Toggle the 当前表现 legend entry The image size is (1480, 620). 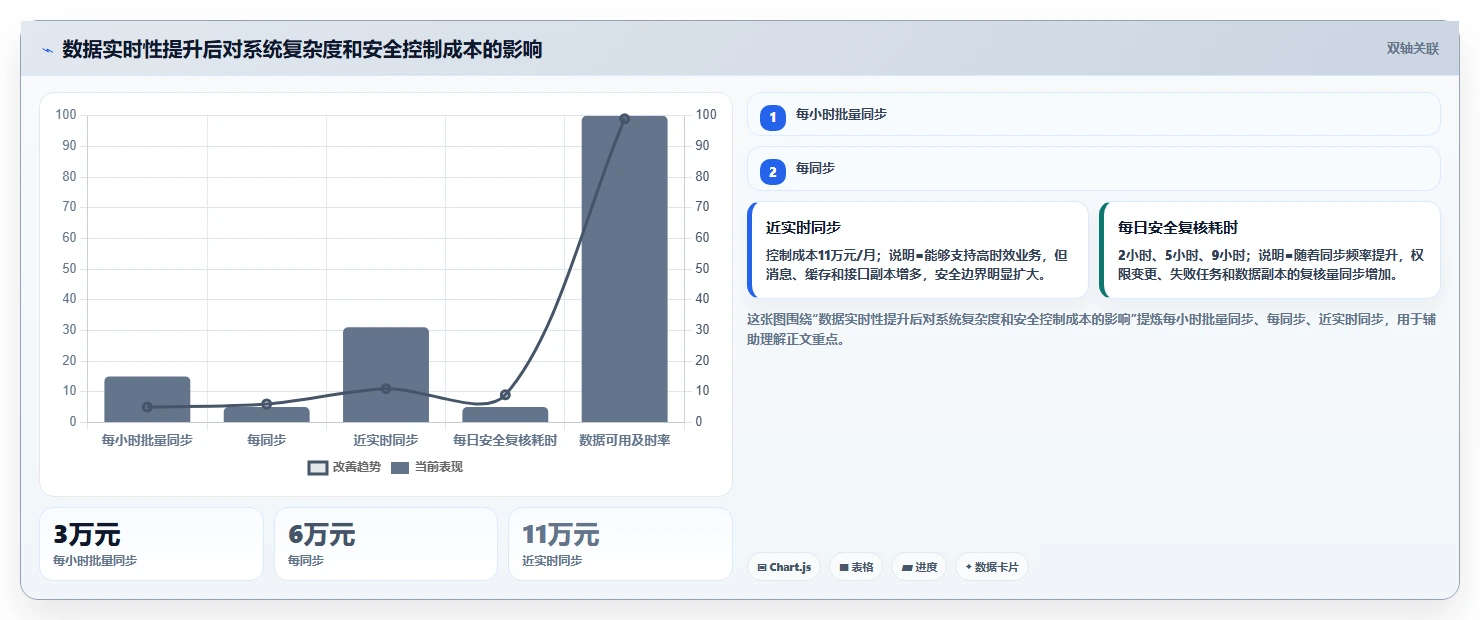pyautogui.click(x=427, y=467)
